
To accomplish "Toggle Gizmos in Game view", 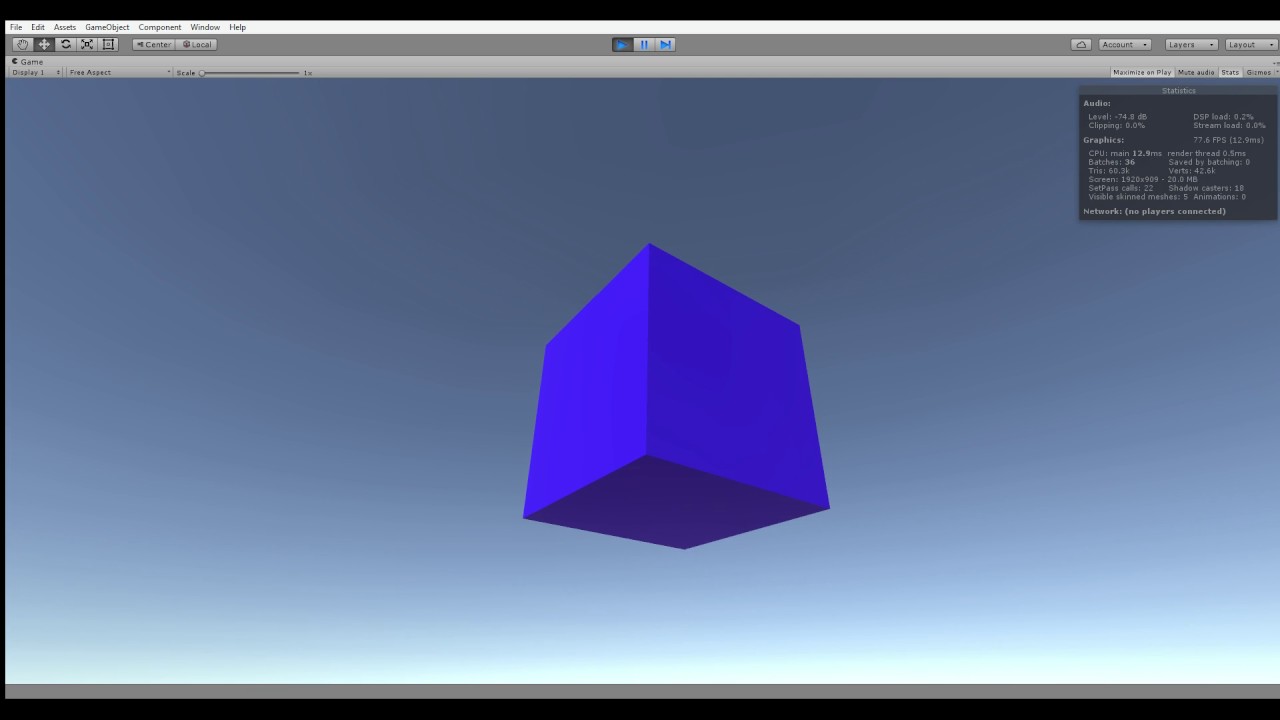I will (1258, 72).
